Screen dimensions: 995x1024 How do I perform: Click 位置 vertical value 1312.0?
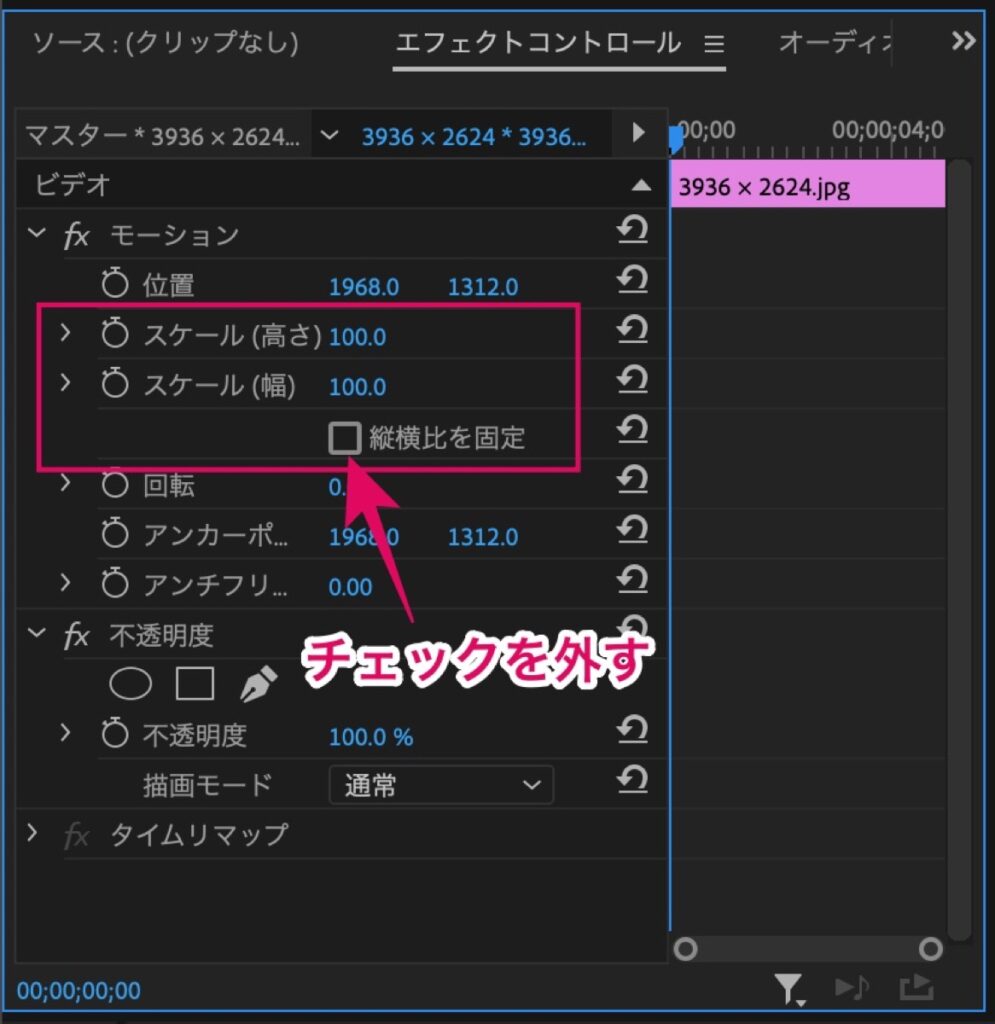coord(482,287)
